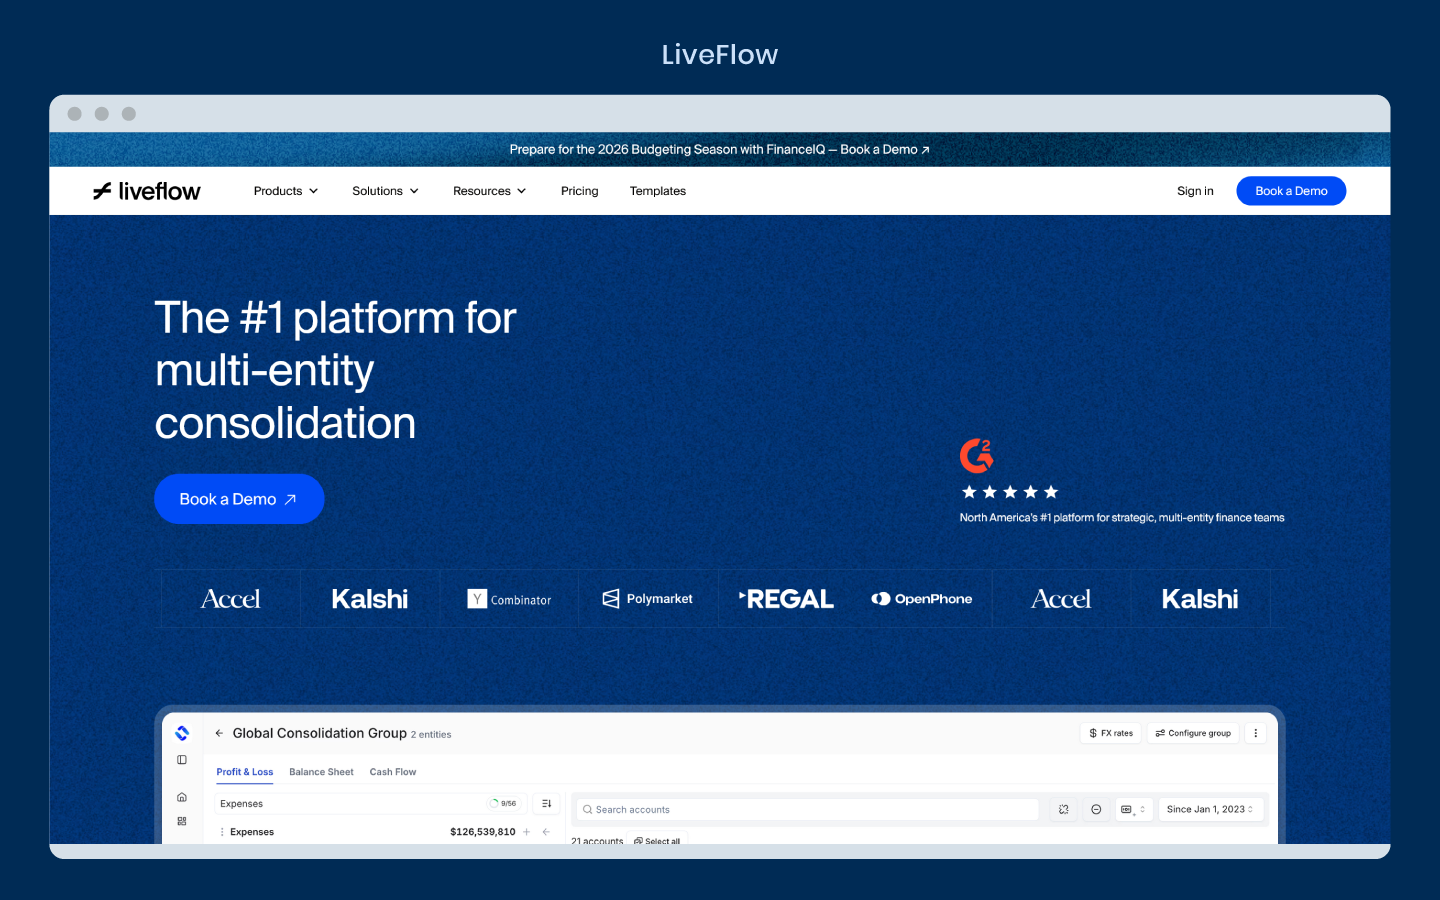Screen dimensions: 1440x900
Task: Click the dashboard app logo in sidebar
Action: coord(182,733)
